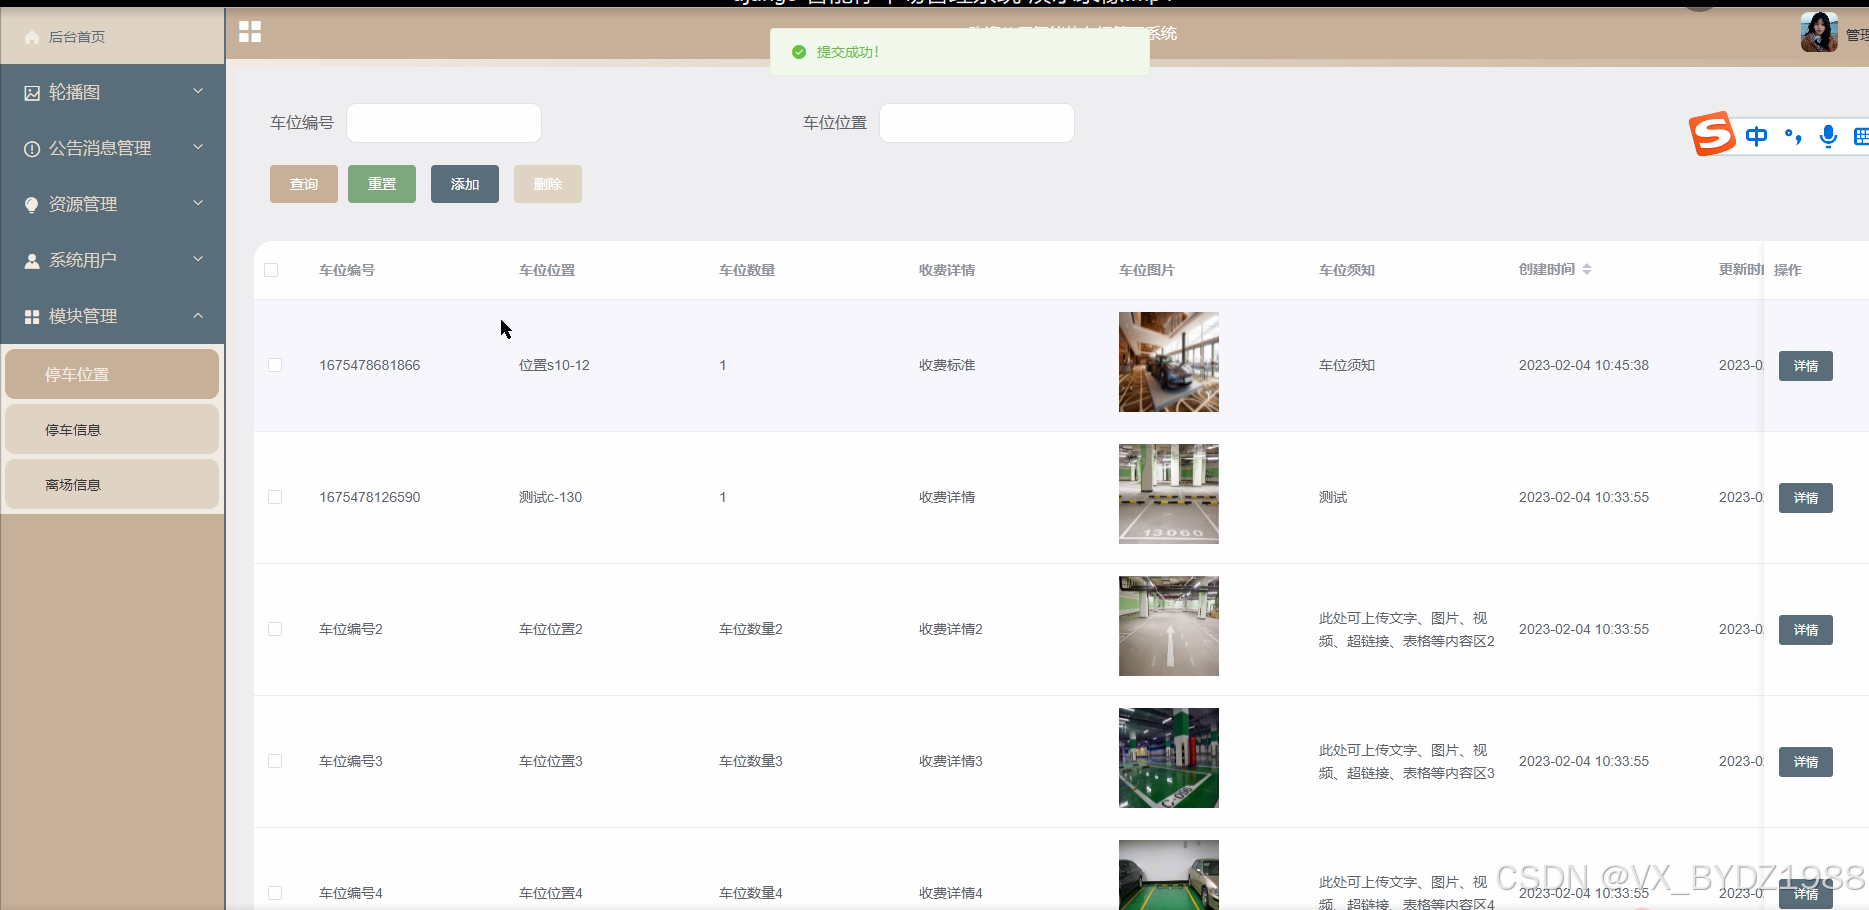Click the 查询 search button
The width and height of the screenshot is (1869, 910).
[x=304, y=184]
